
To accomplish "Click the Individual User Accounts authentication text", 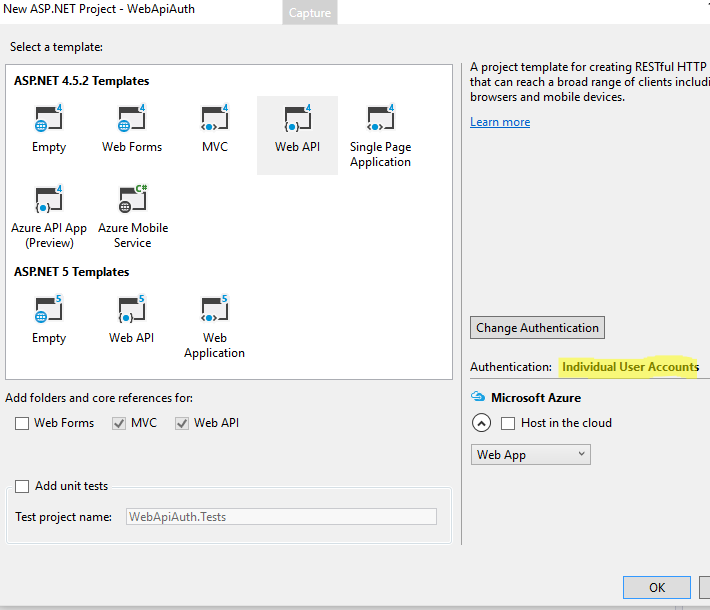I will [630, 366].
